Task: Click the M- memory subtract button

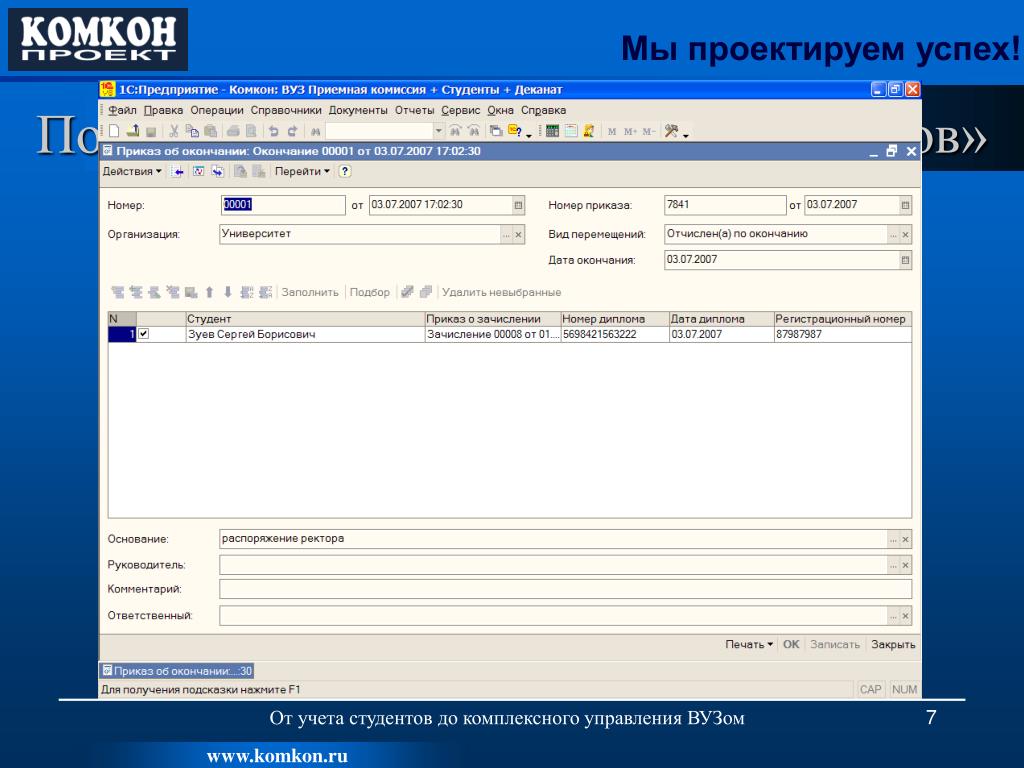Action: (648, 131)
